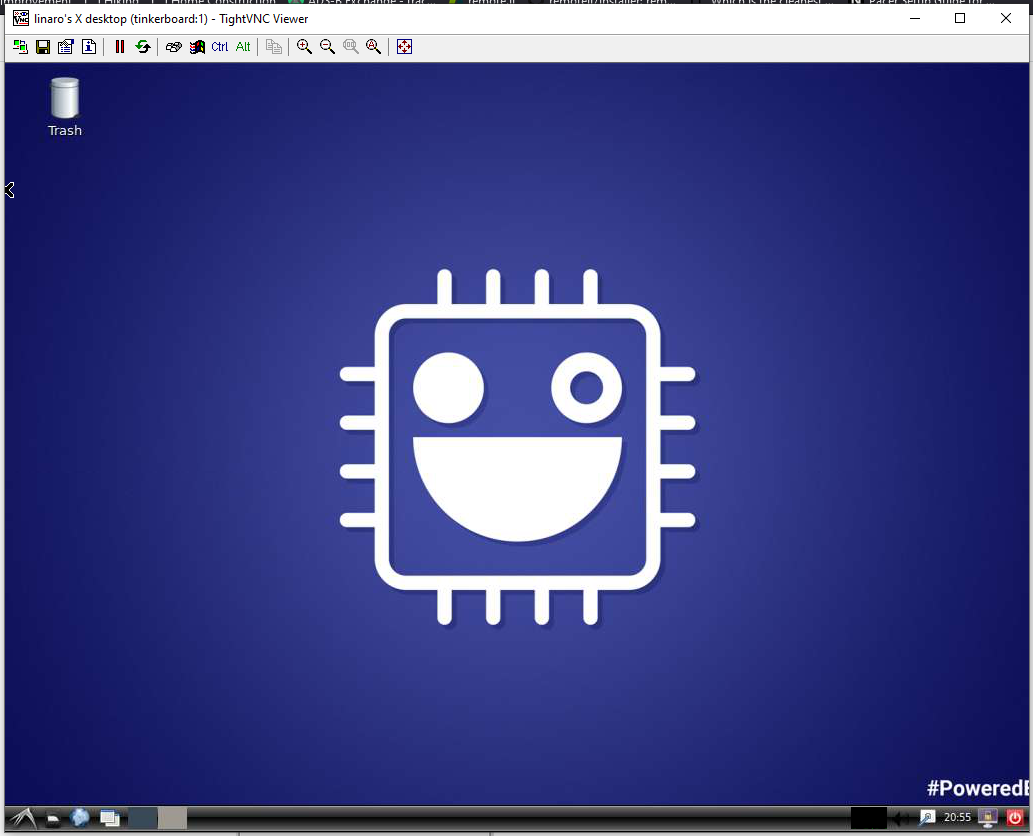Click the 20:55 panel clock
The image size is (1033, 836).
(x=957, y=818)
